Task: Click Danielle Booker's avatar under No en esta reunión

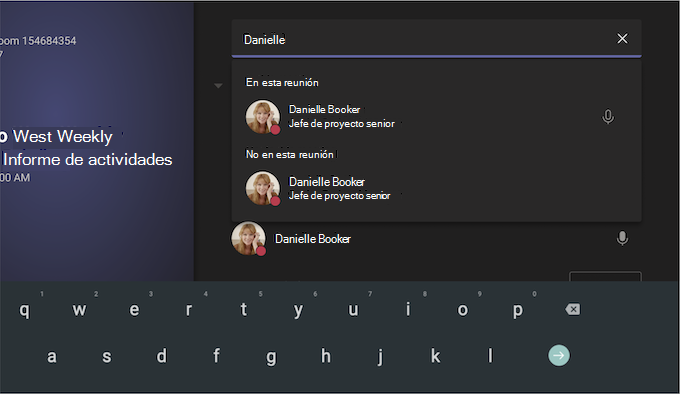Action: (263, 188)
